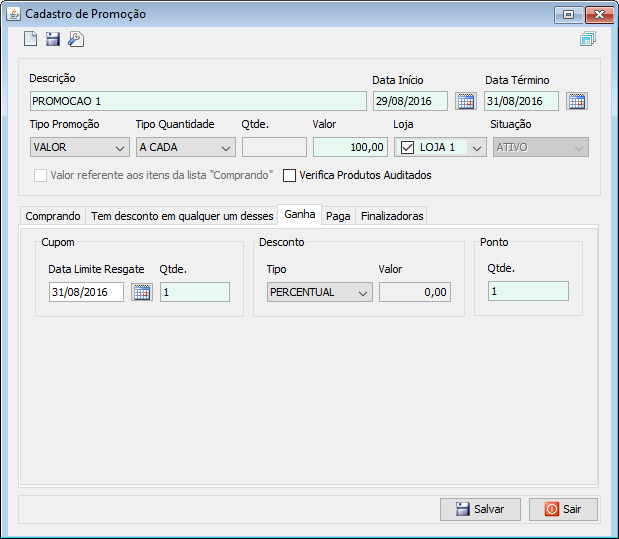Click the floppy disk save icon in toolbar
Image resolution: width=619 pixels, height=539 pixels.
53,40
